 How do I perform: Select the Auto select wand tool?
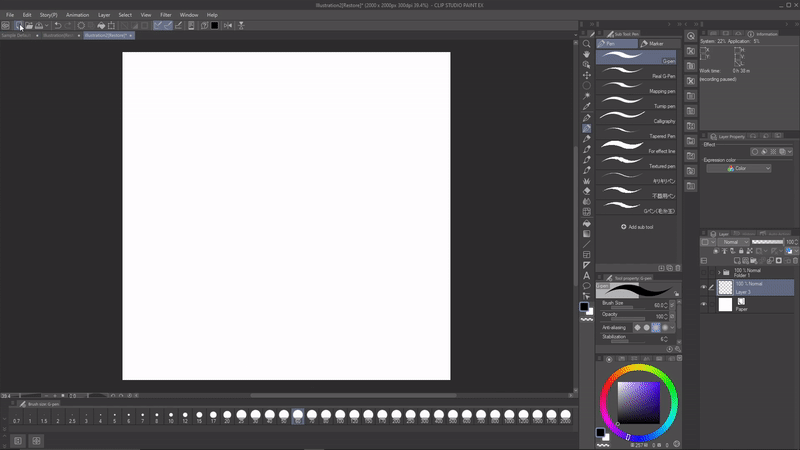pyautogui.click(x=587, y=96)
